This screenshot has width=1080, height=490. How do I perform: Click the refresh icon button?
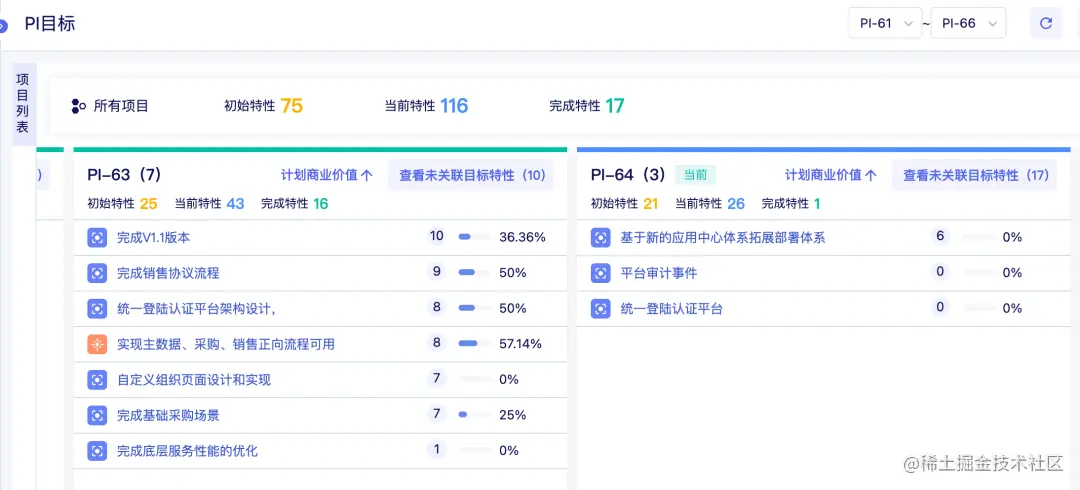(x=1045, y=23)
